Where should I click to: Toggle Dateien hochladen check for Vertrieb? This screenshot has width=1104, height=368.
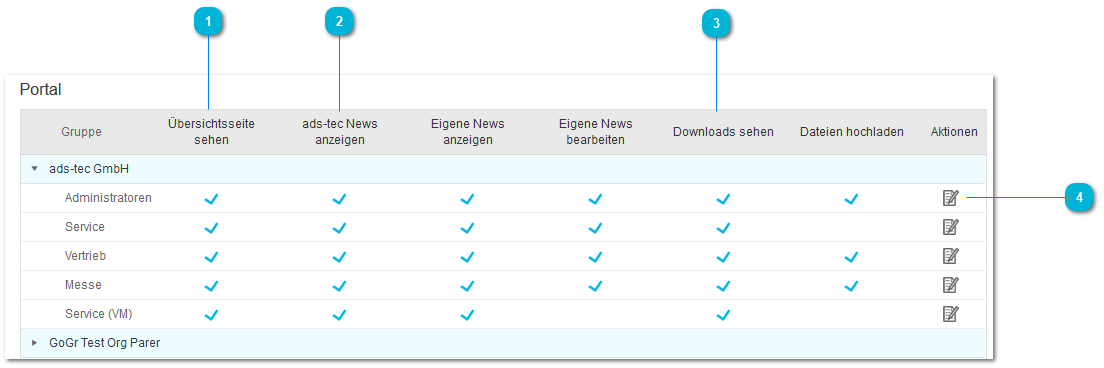pos(851,257)
